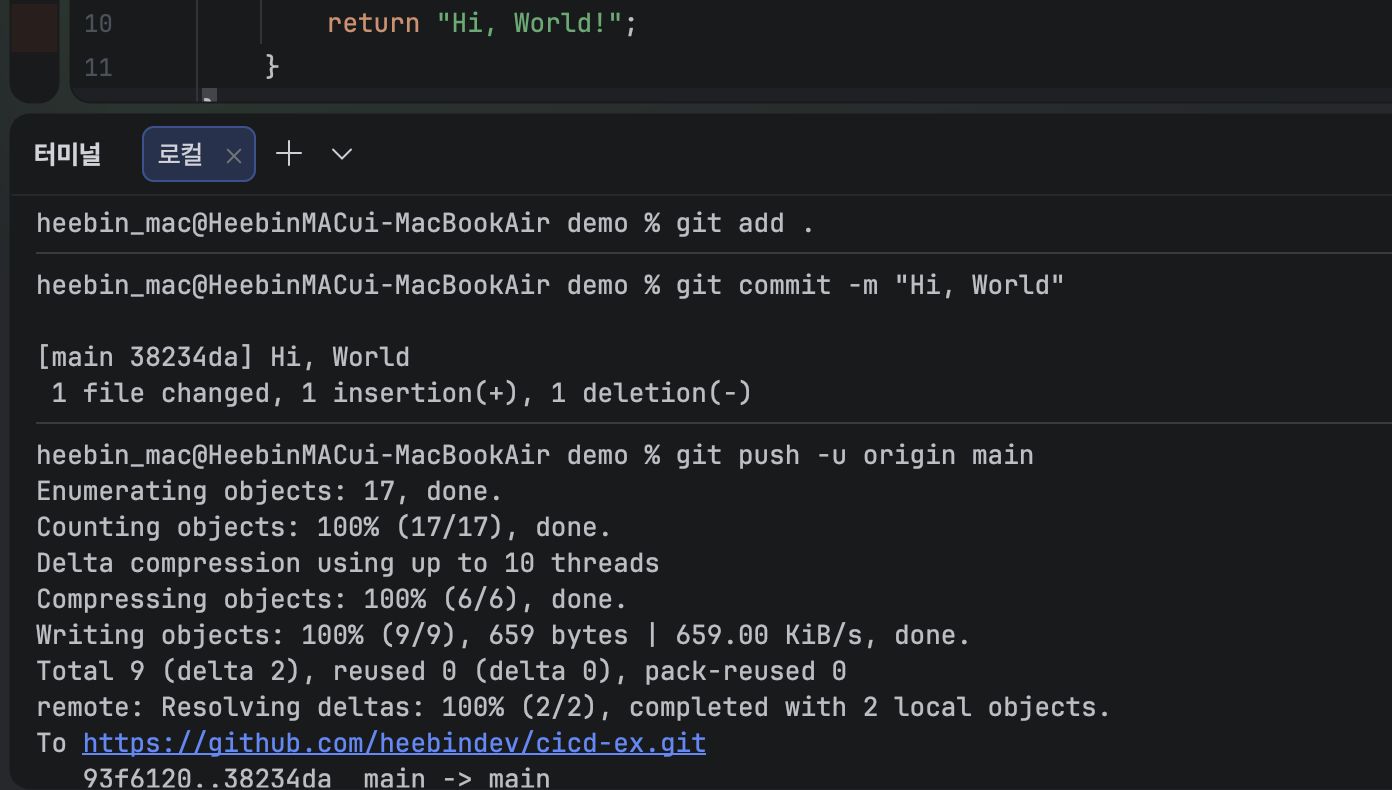
Task: Select the 로컬 terminal tab
Action: click(x=199, y=154)
